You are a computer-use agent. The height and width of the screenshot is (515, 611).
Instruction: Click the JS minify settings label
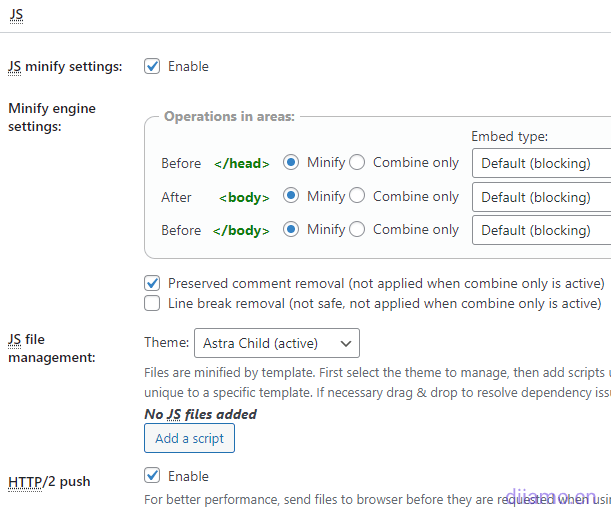65,67
